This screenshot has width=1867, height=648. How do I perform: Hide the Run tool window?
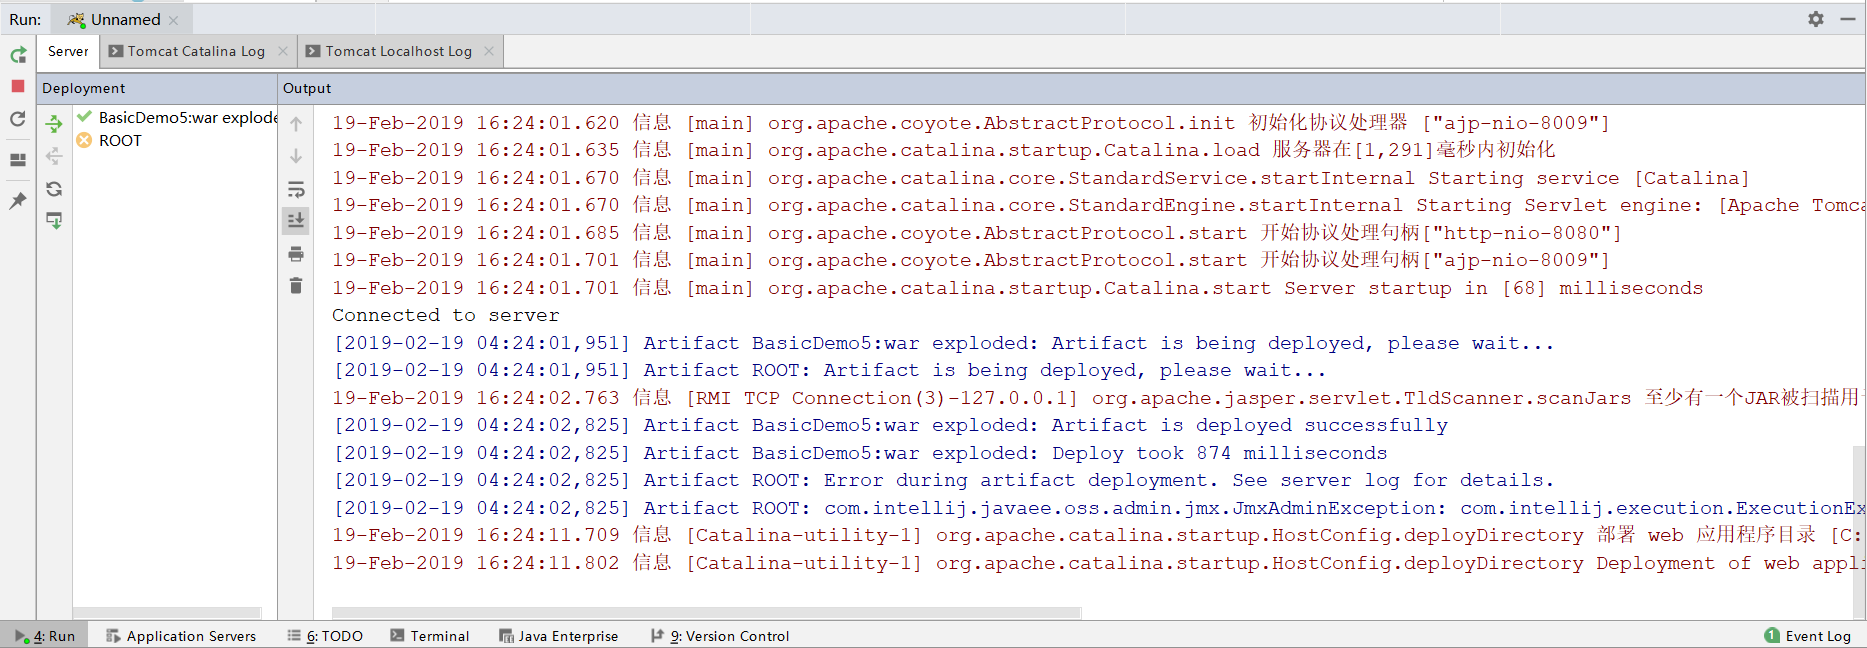coord(1848,19)
